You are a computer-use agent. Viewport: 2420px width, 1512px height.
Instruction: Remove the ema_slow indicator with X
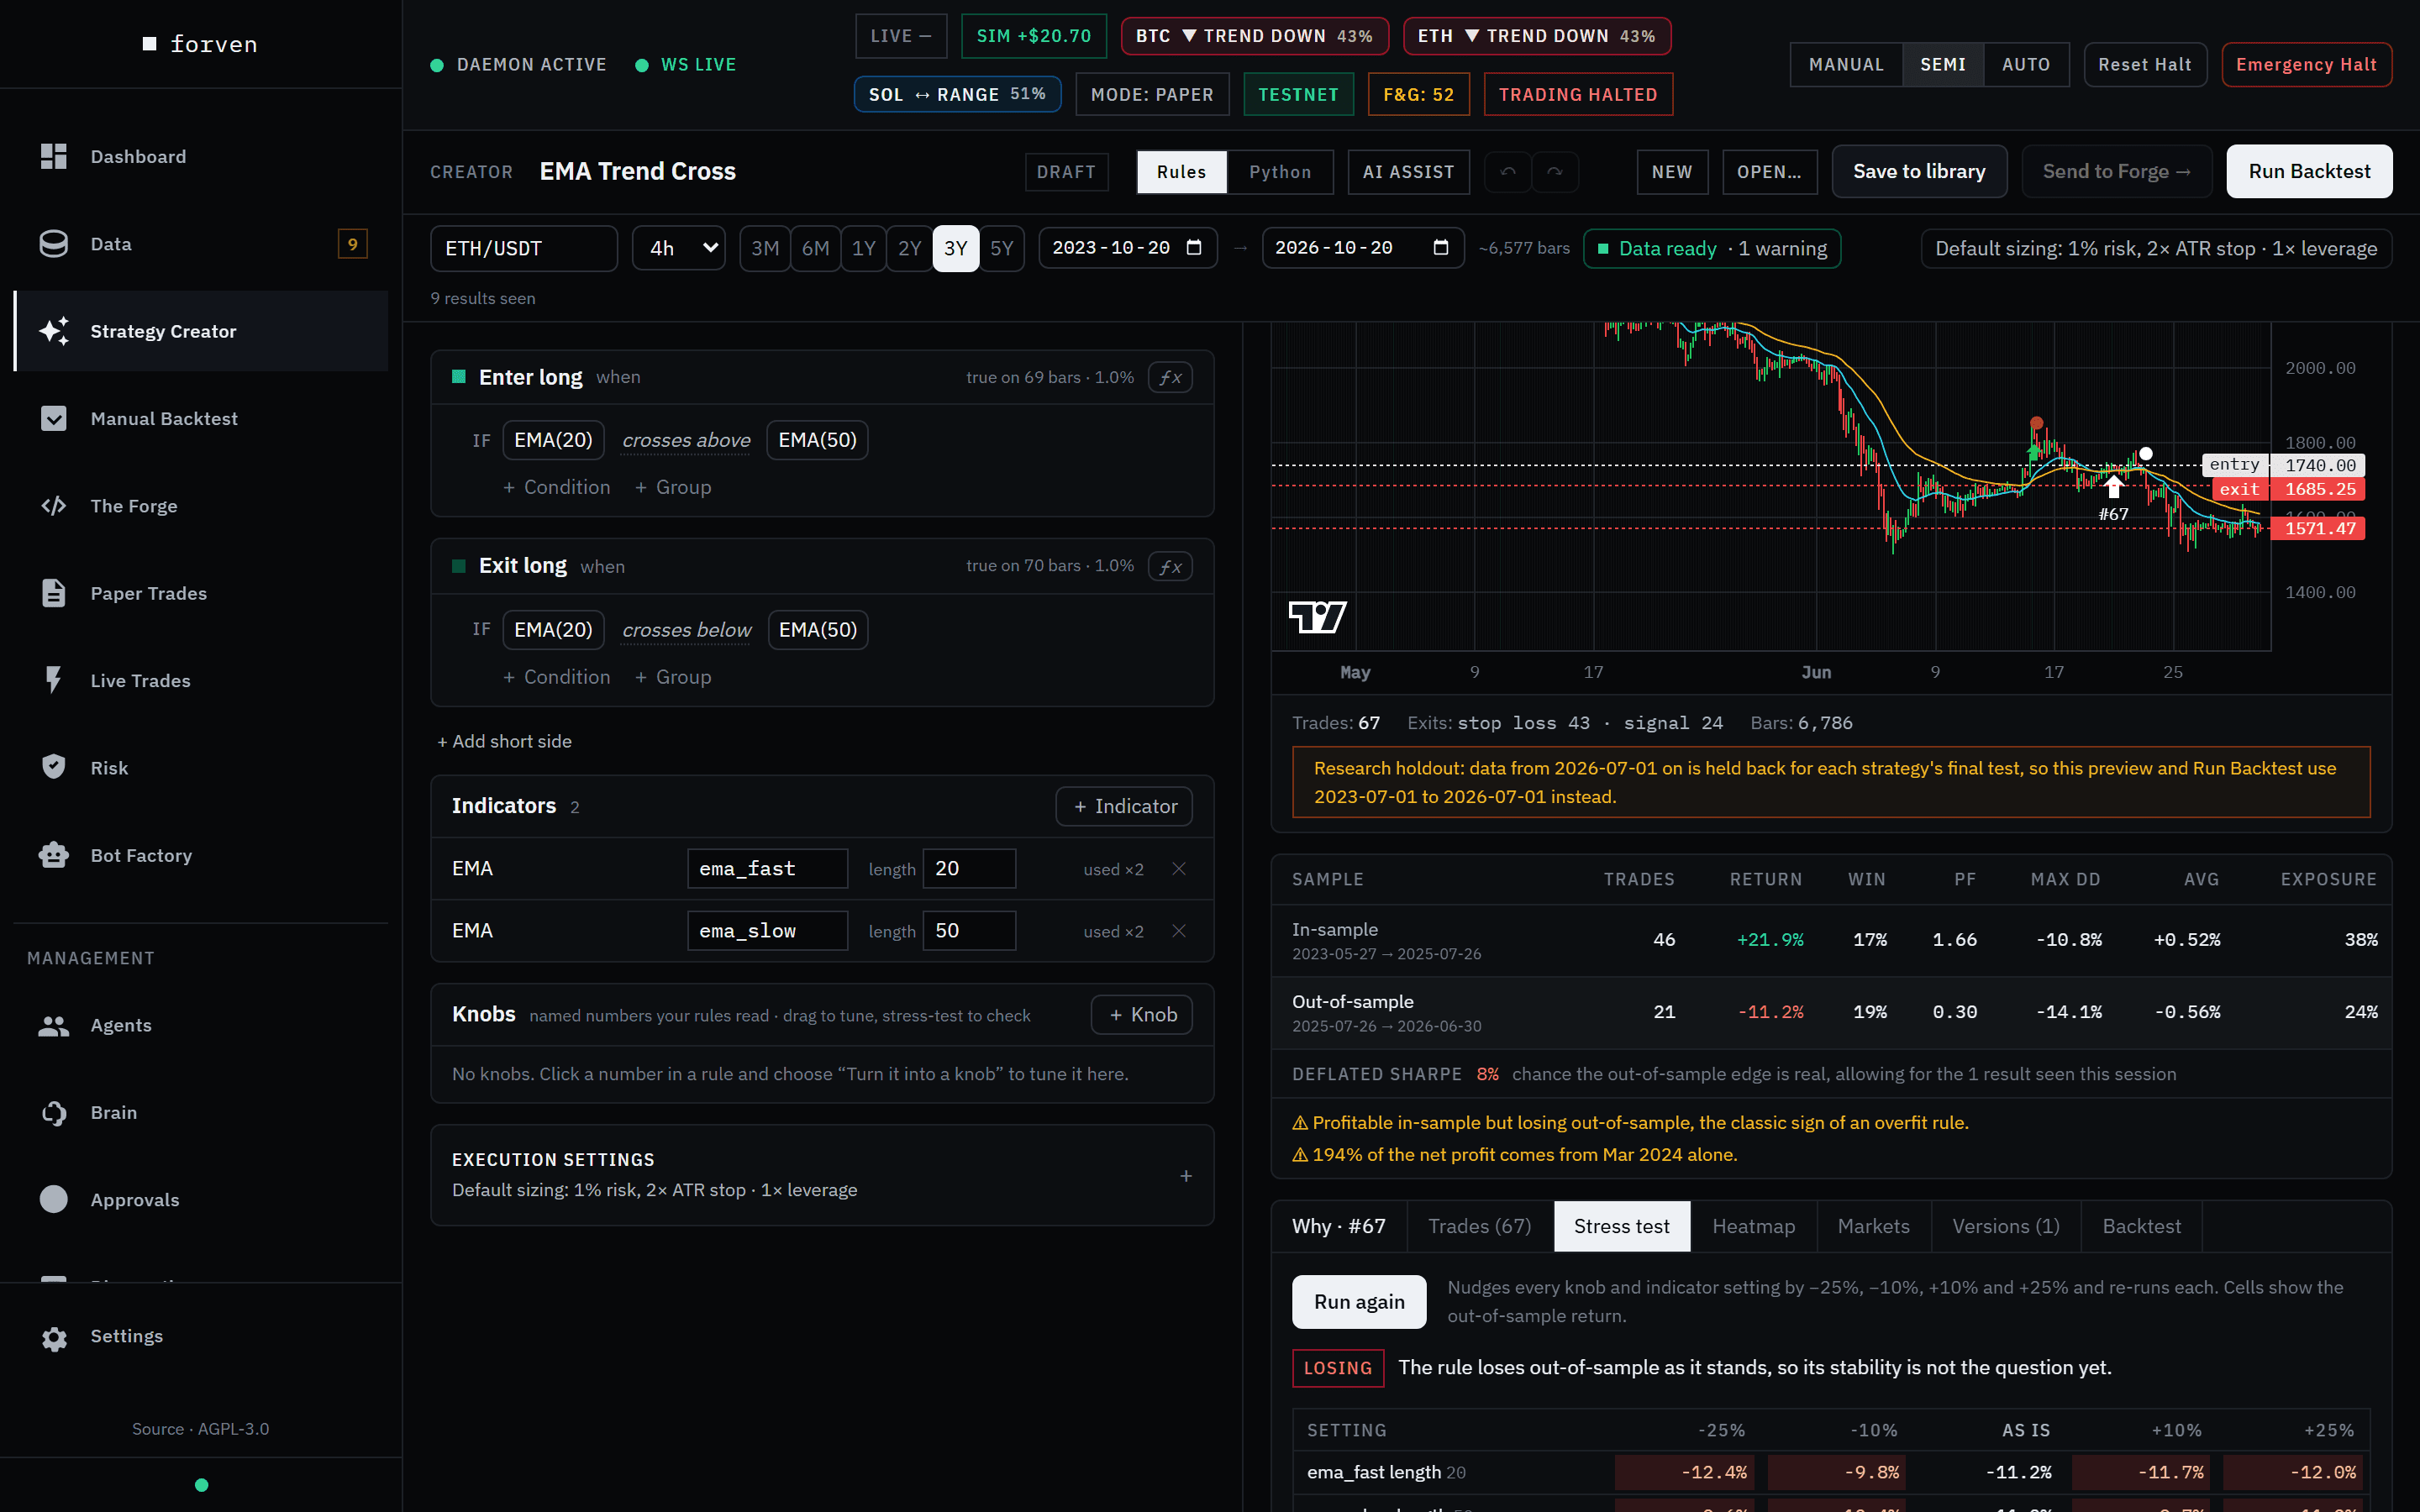click(1179, 931)
